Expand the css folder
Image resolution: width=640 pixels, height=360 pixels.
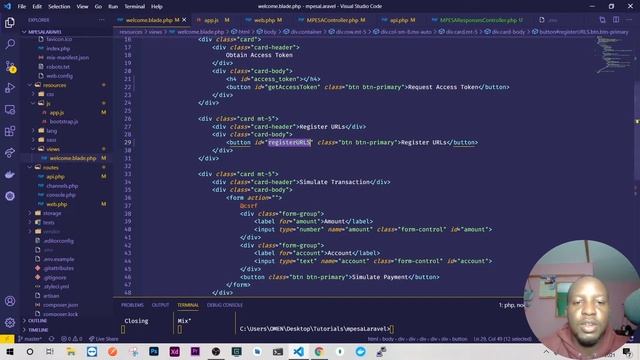click(50, 94)
